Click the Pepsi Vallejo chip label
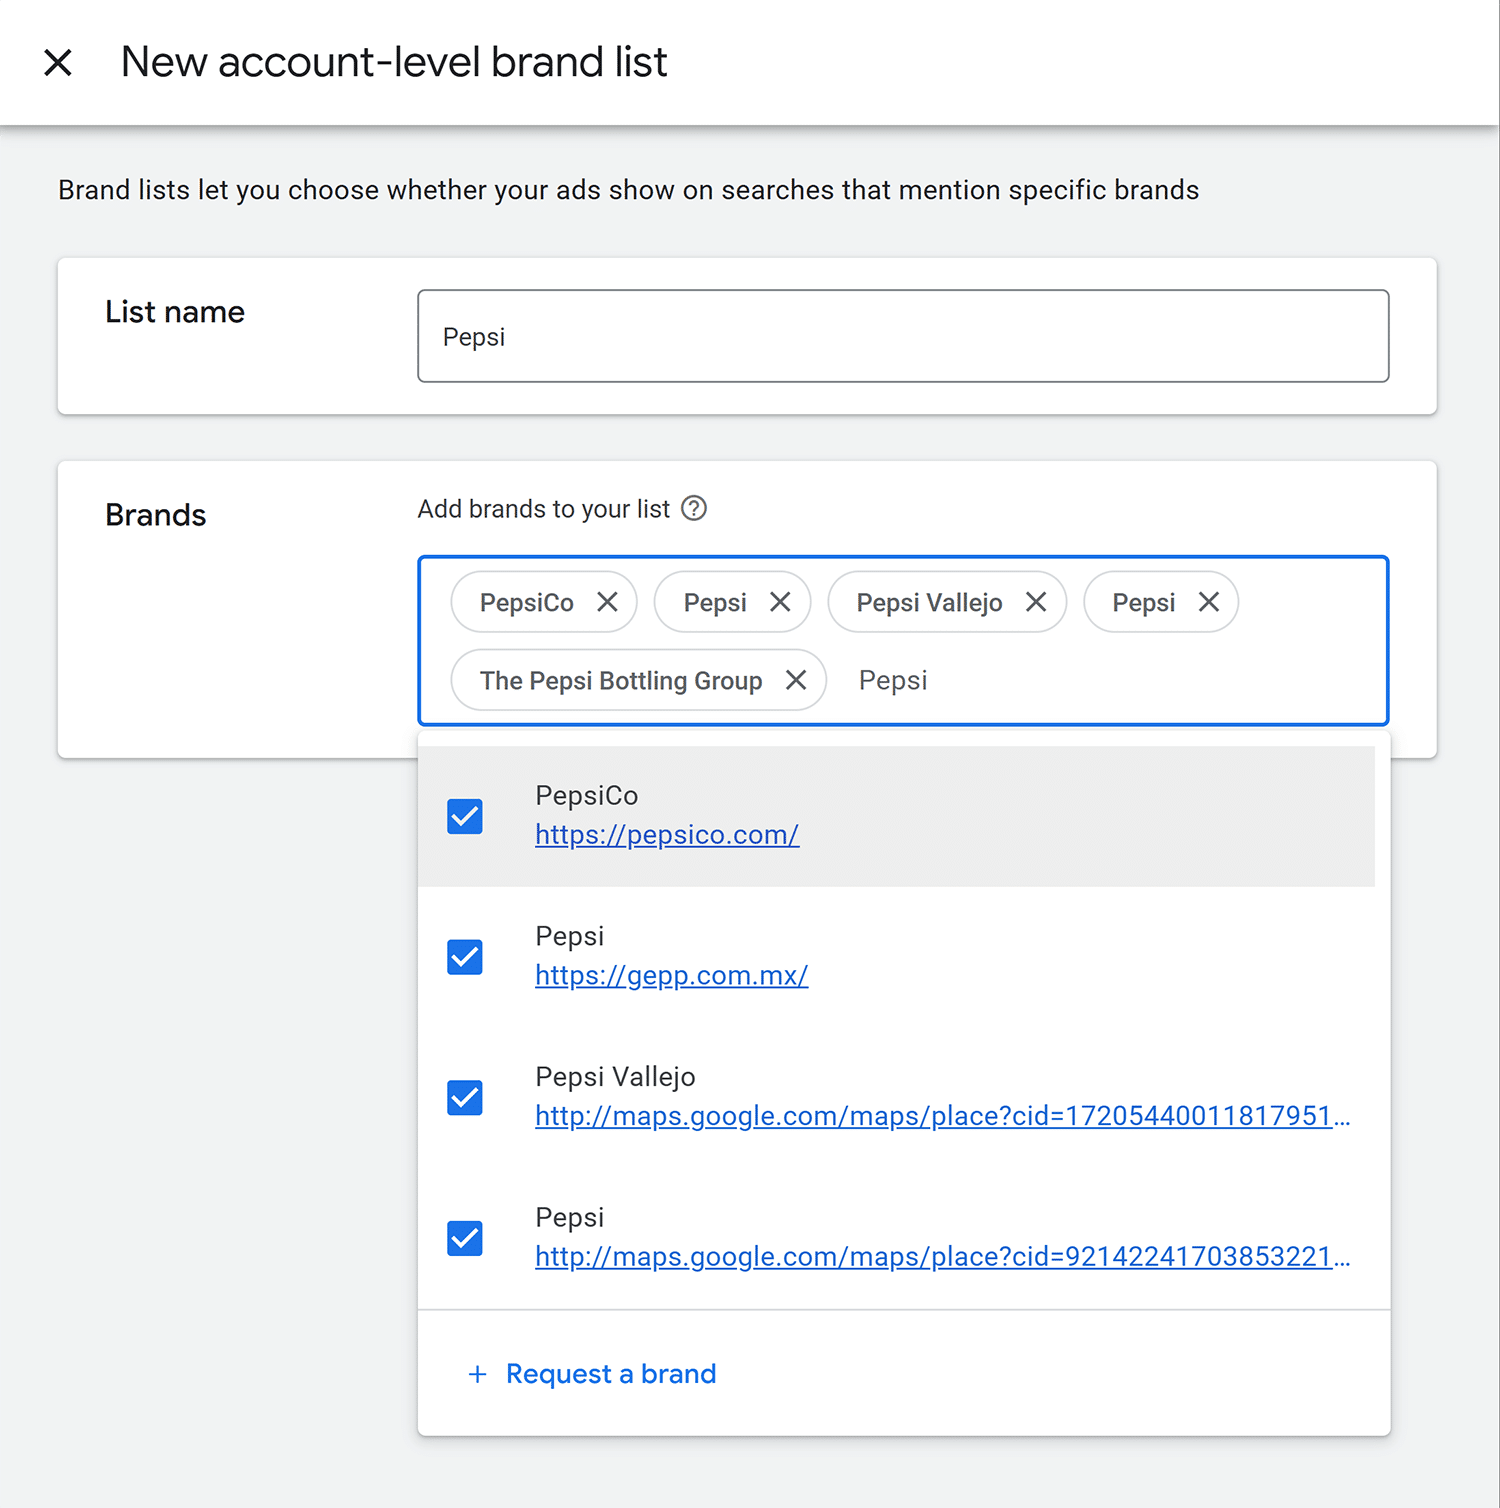The height and width of the screenshot is (1508, 1500). [929, 603]
